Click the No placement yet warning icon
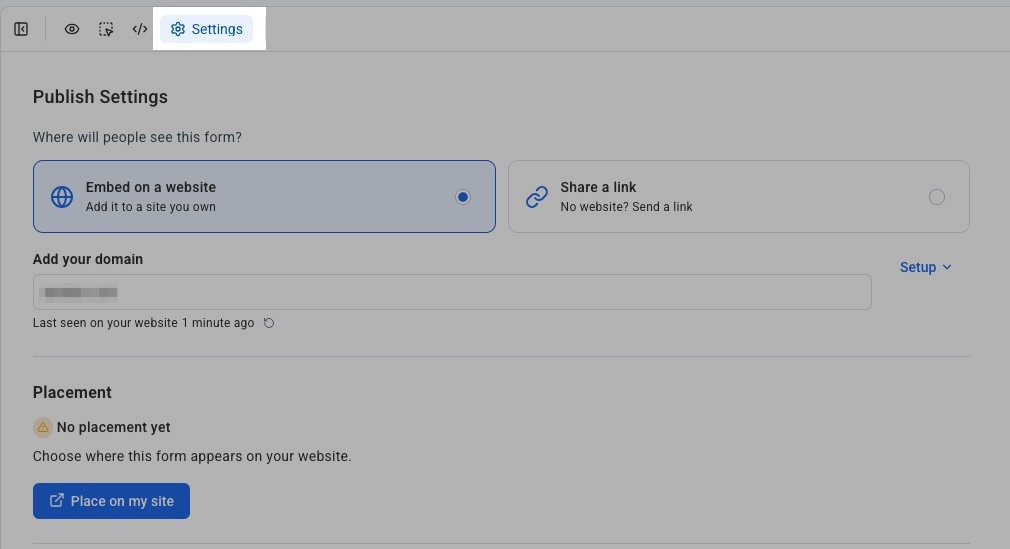Image resolution: width=1010 pixels, height=549 pixels. click(43, 427)
